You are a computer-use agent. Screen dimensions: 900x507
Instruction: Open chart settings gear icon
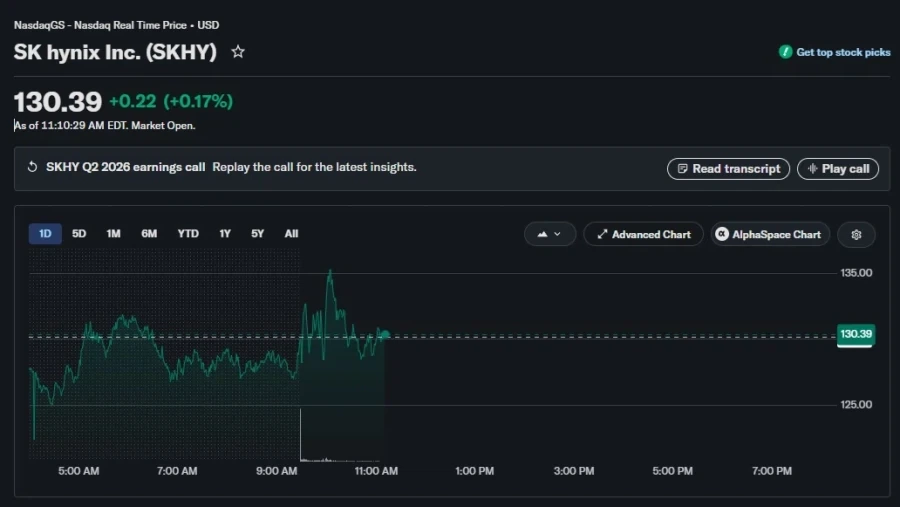(x=856, y=234)
